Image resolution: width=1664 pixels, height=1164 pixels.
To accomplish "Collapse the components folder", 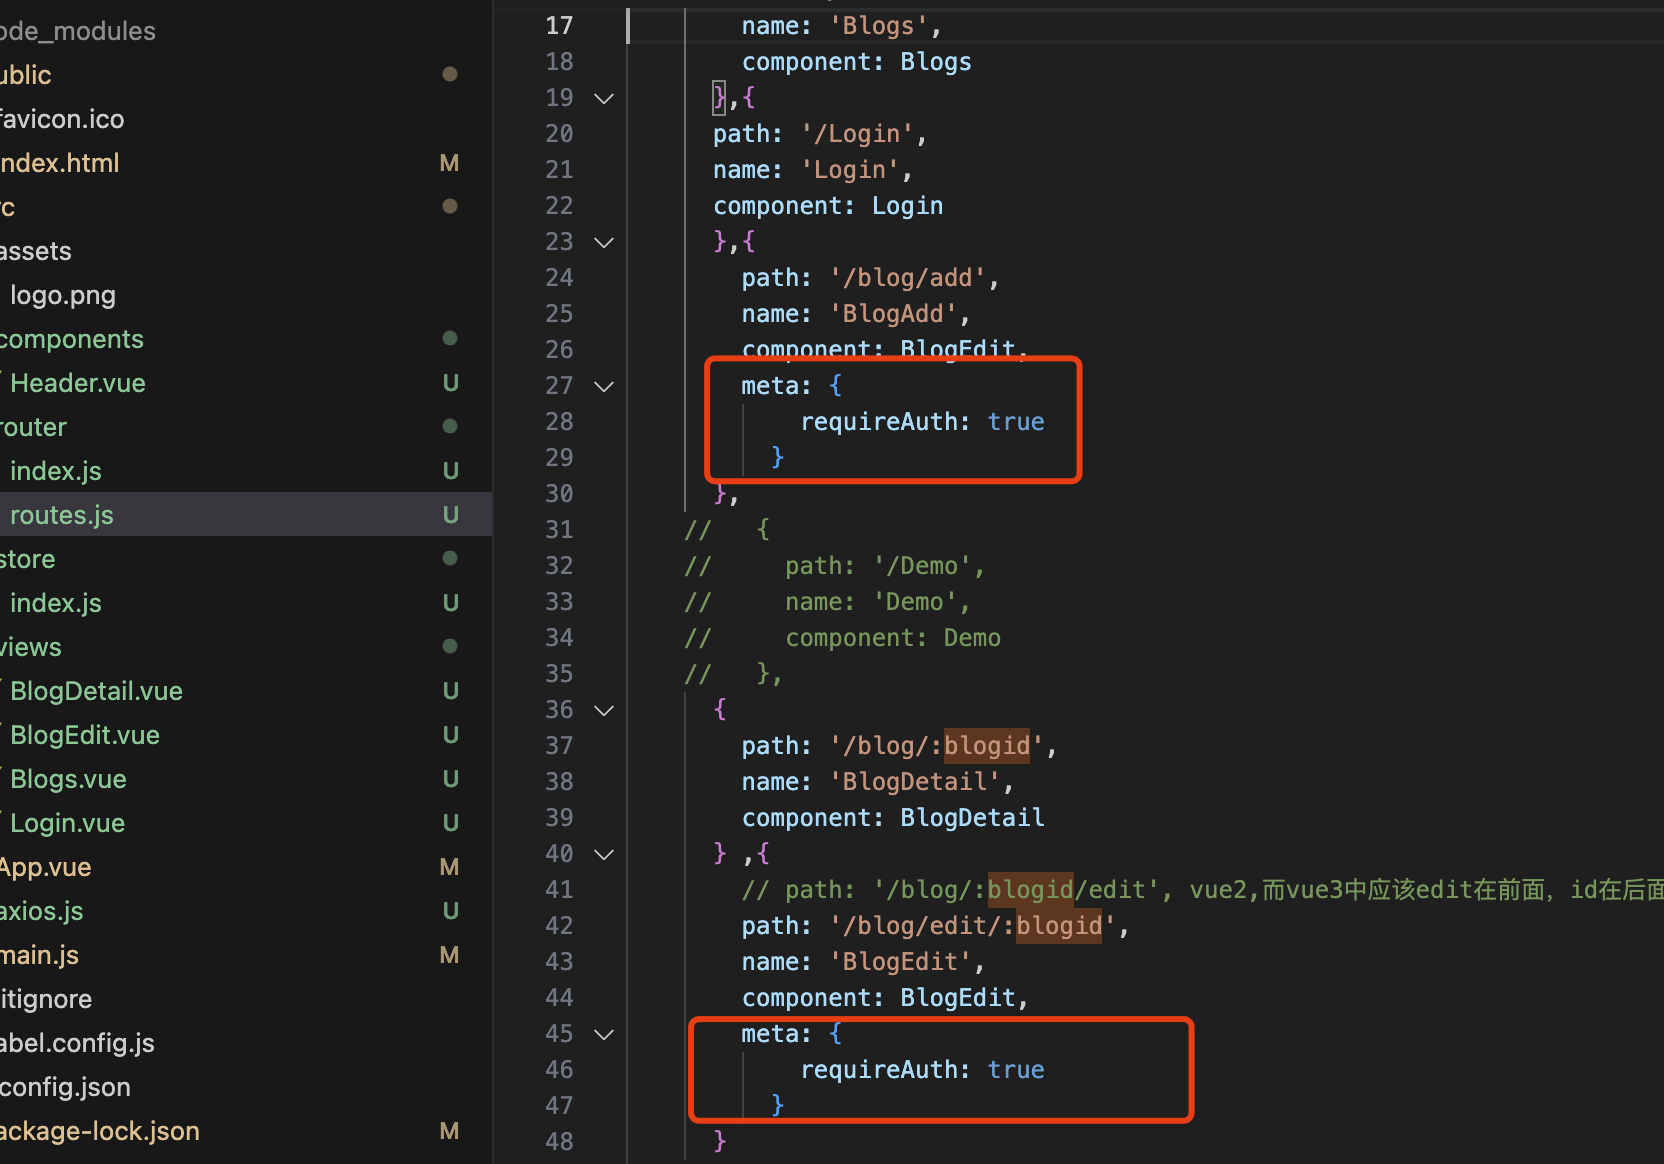I will 72,339.
